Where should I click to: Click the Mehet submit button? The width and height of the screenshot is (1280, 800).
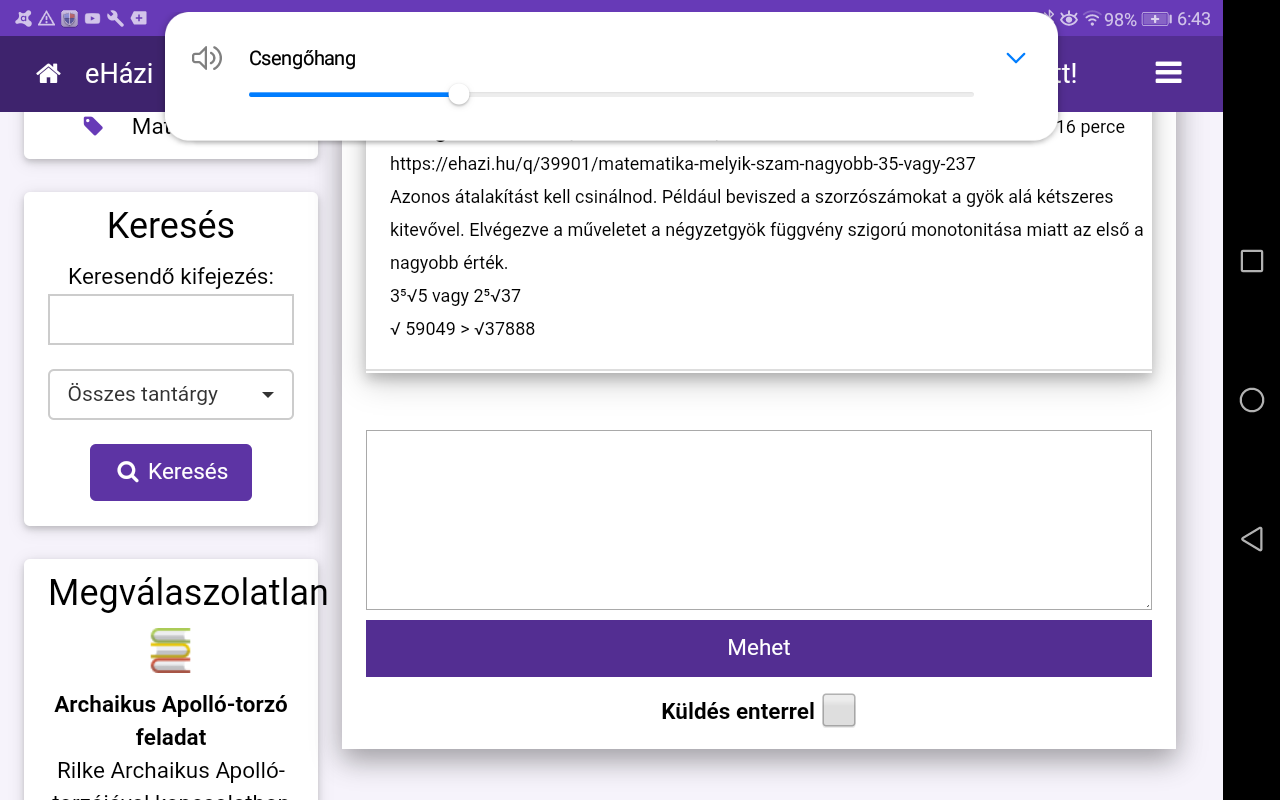[758, 648]
